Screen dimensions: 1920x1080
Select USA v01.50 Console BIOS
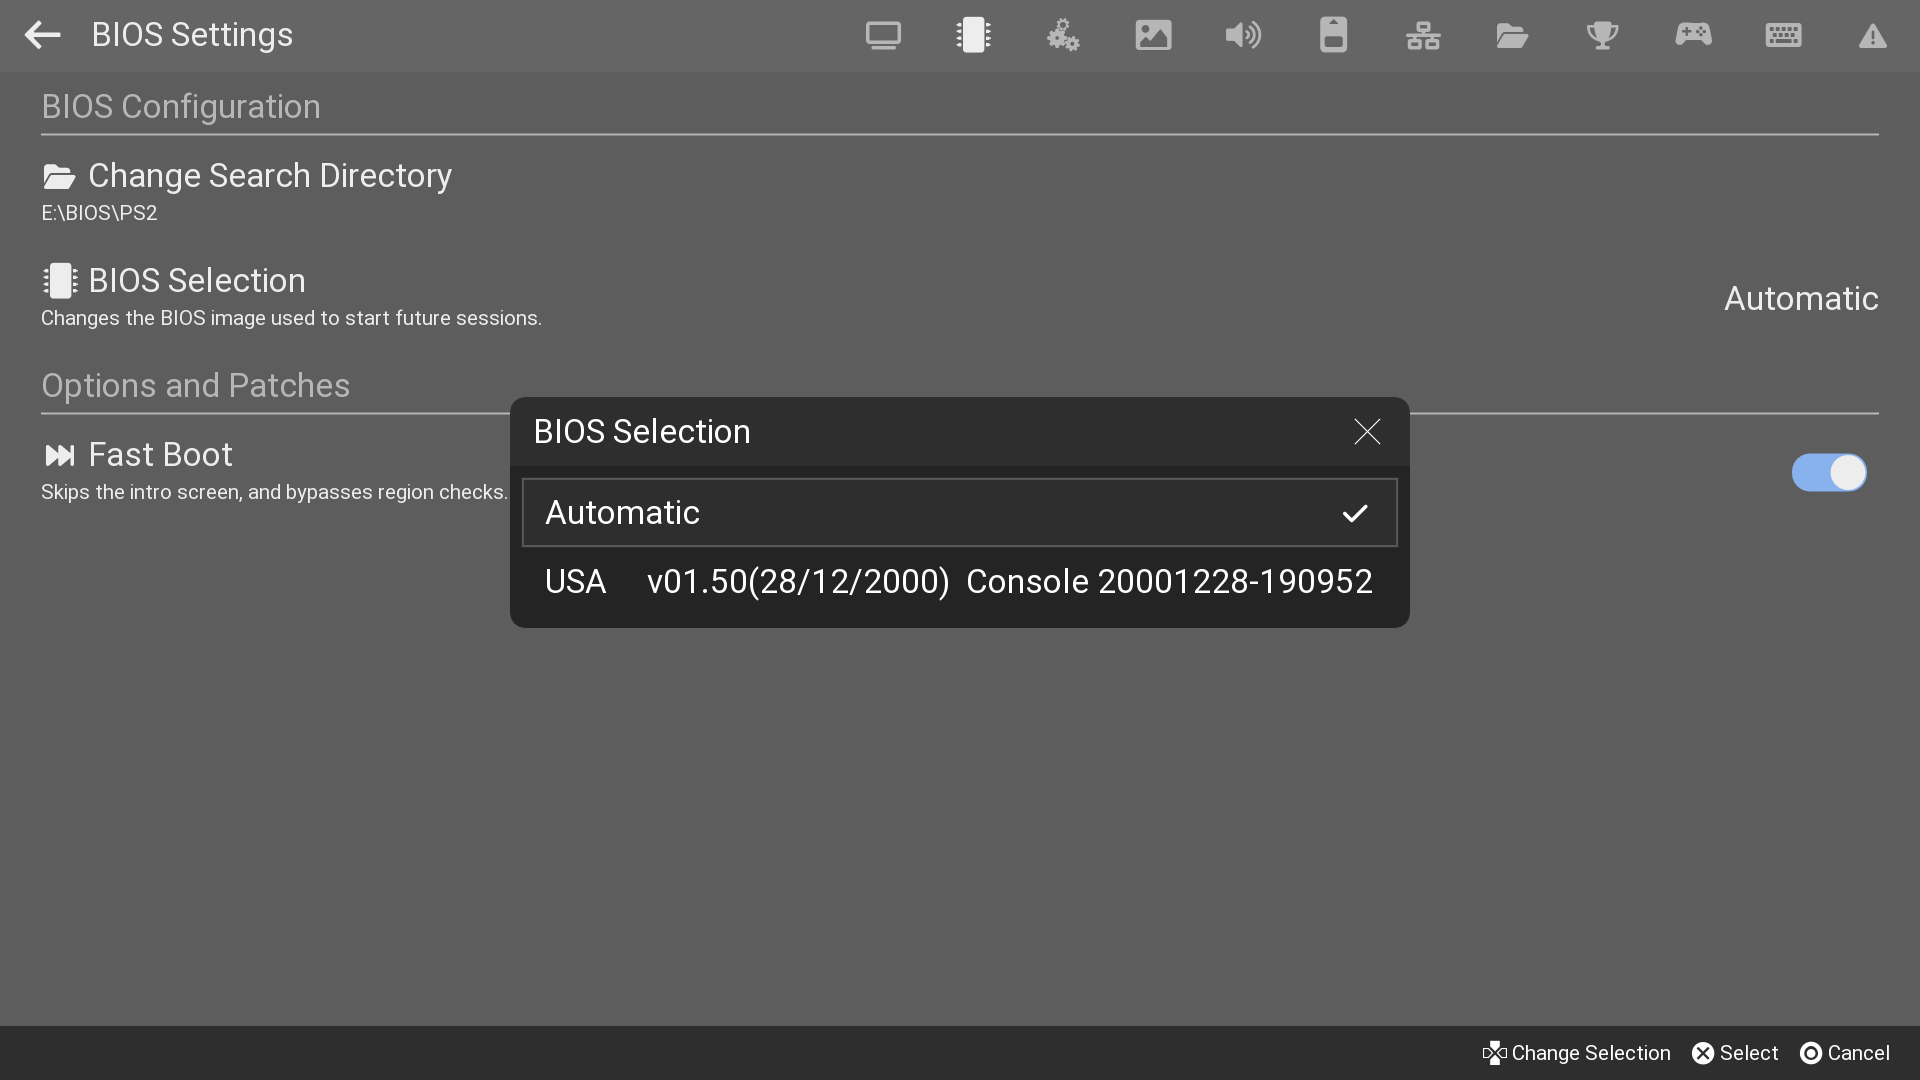click(x=960, y=582)
